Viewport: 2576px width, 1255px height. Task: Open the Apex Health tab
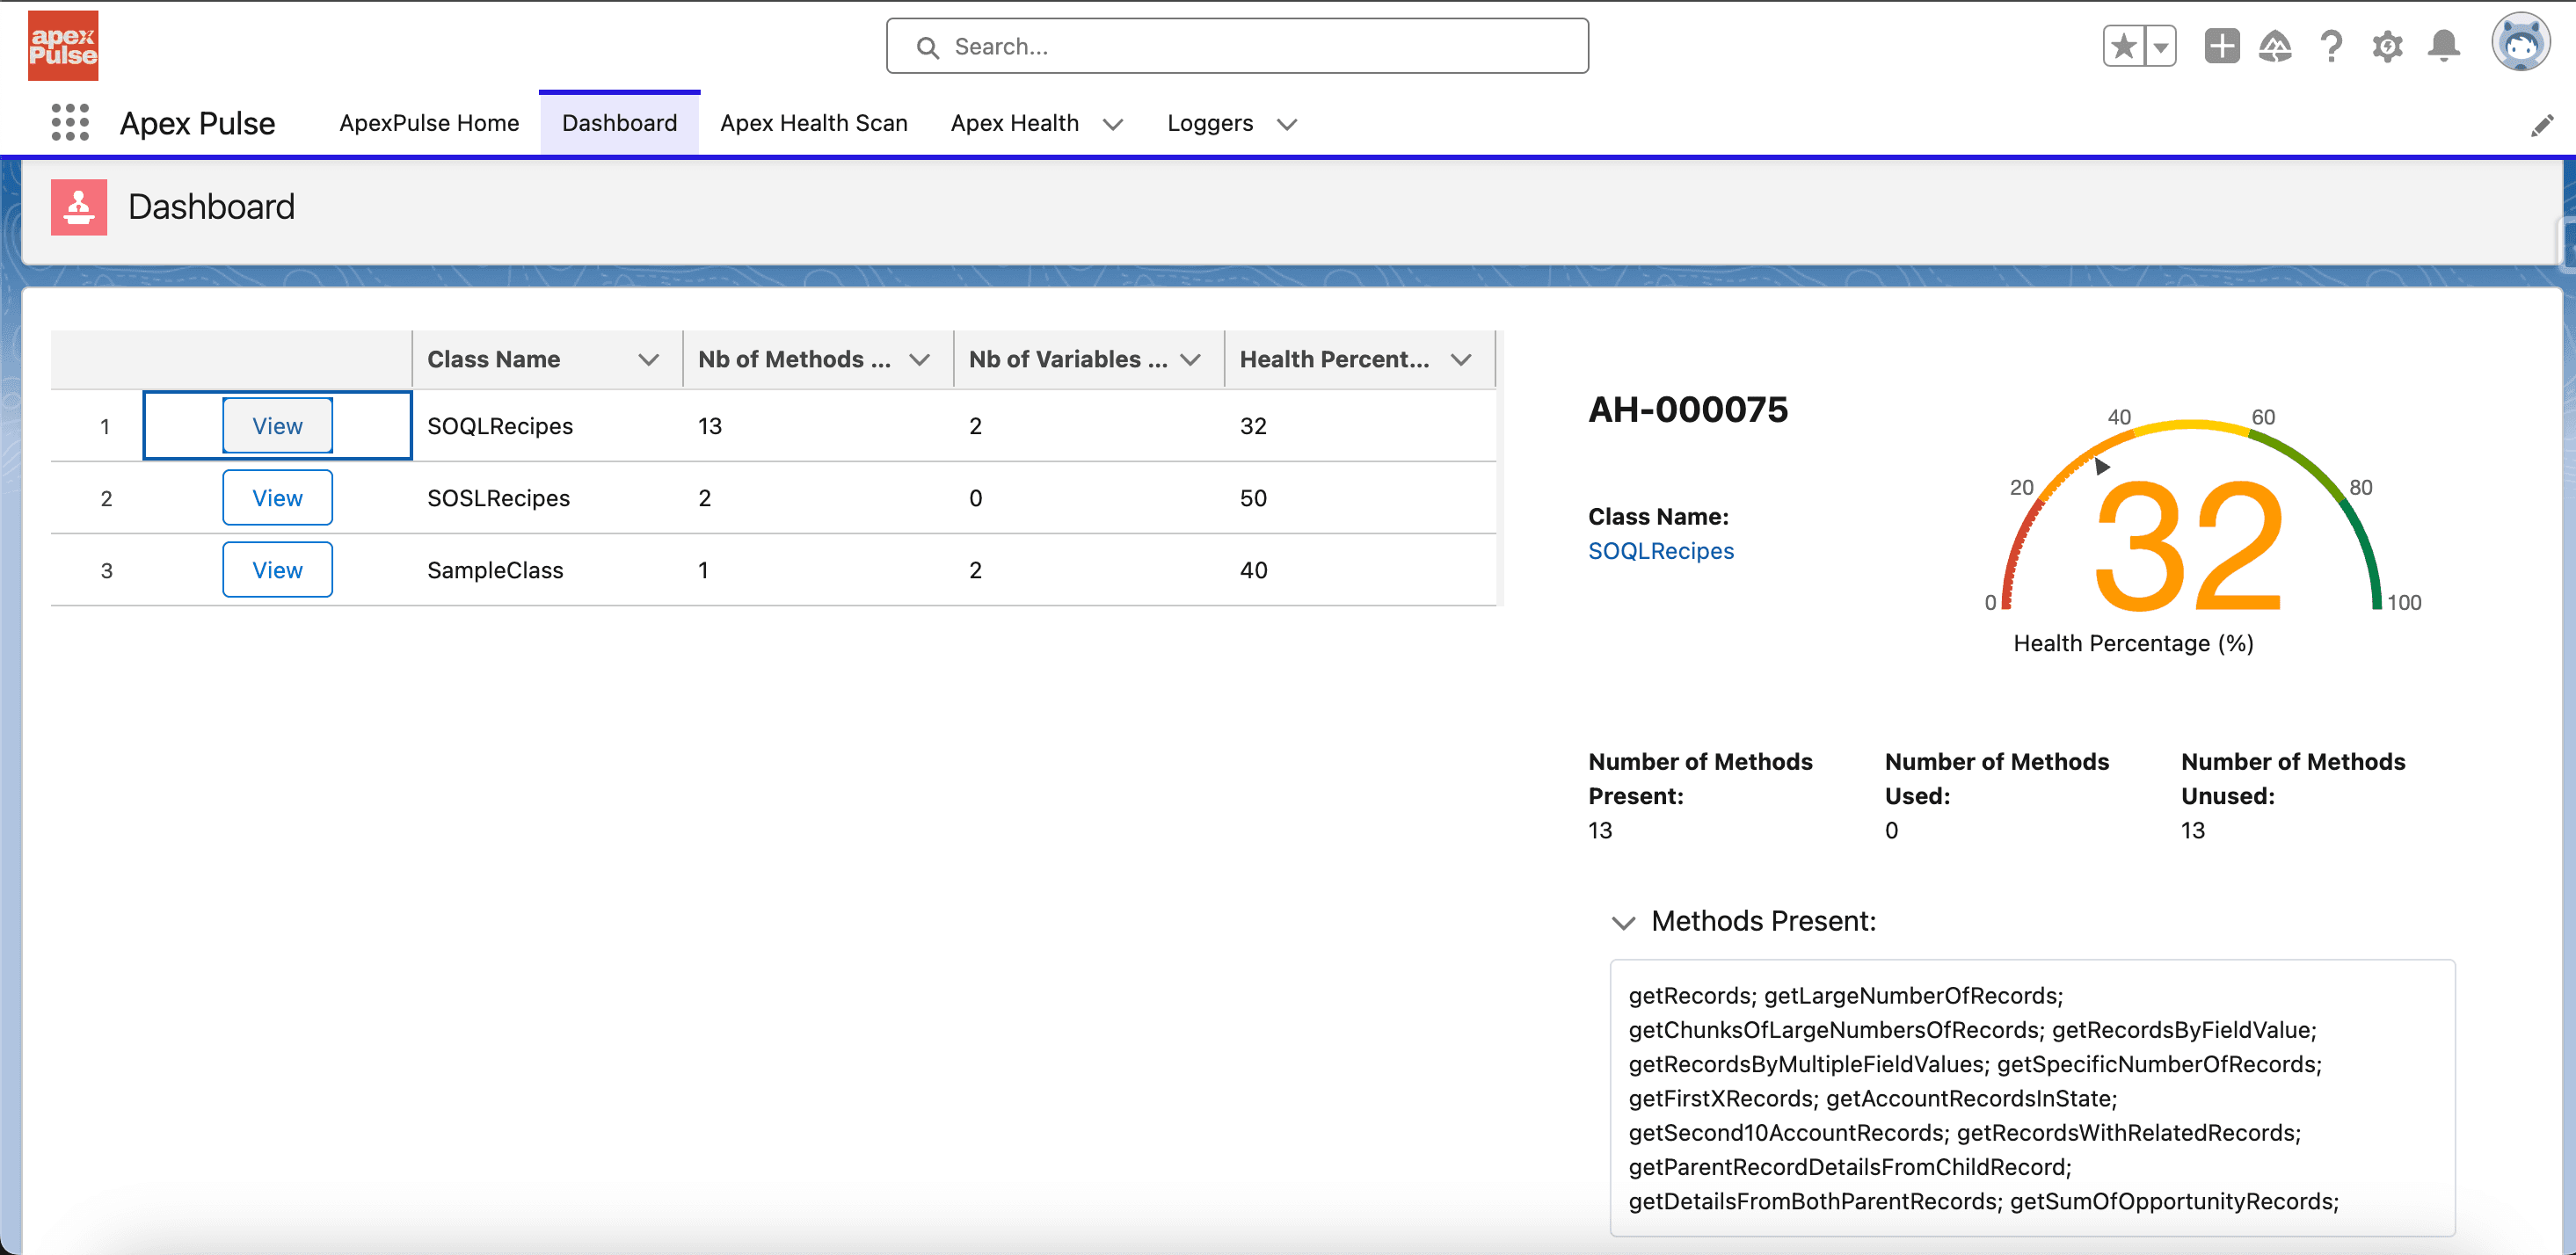tap(1014, 123)
